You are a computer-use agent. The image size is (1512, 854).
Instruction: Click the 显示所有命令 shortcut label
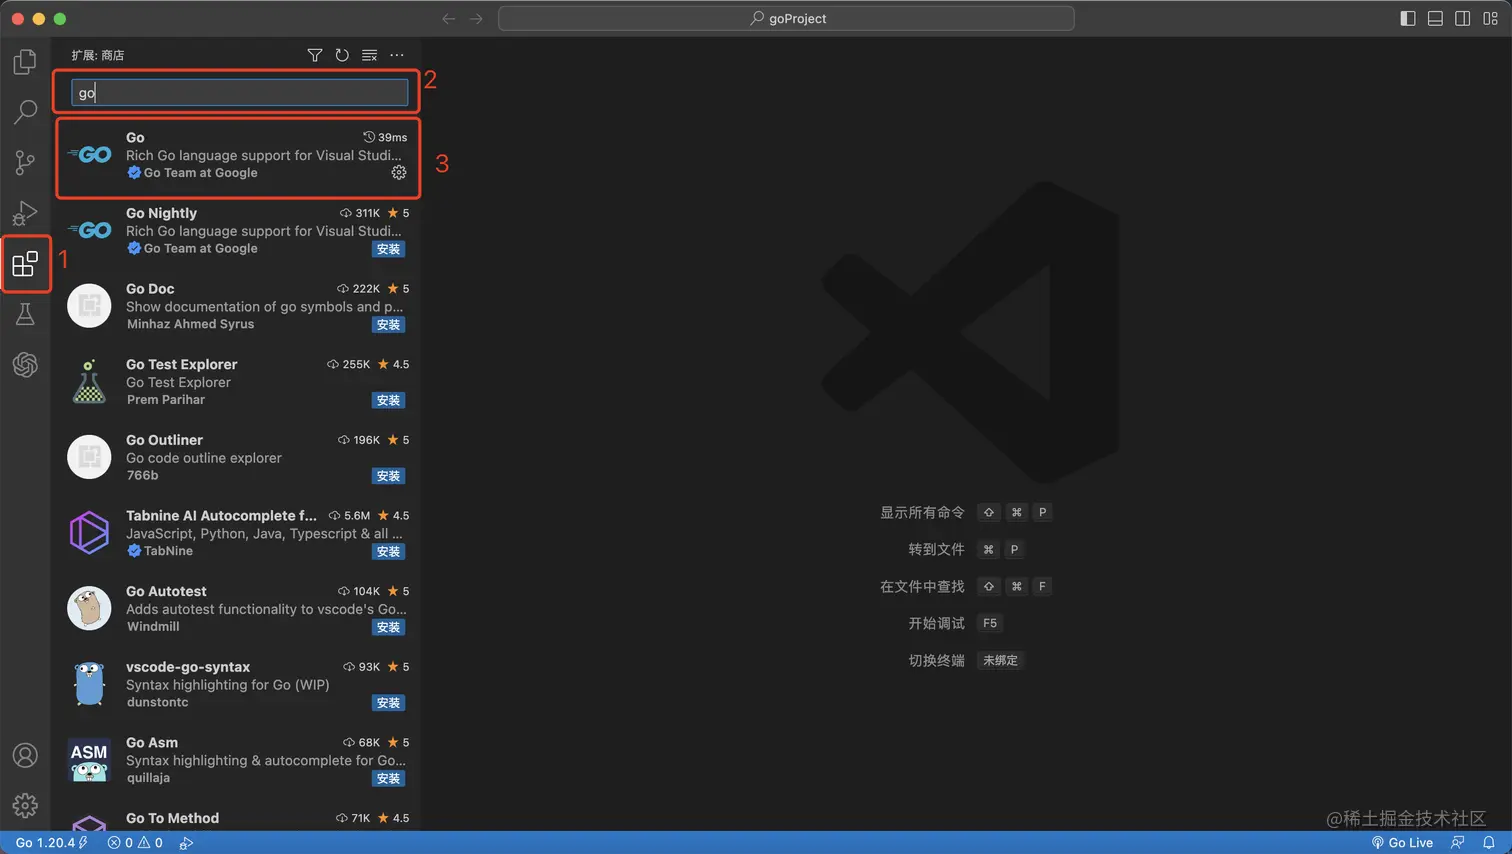coord(922,513)
